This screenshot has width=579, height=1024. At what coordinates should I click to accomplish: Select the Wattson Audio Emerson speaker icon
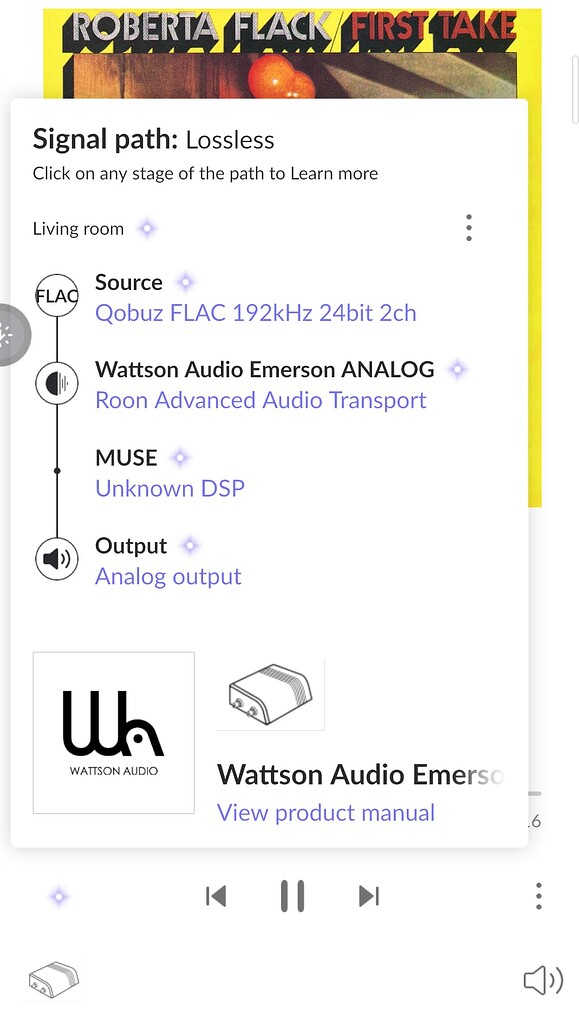56,383
